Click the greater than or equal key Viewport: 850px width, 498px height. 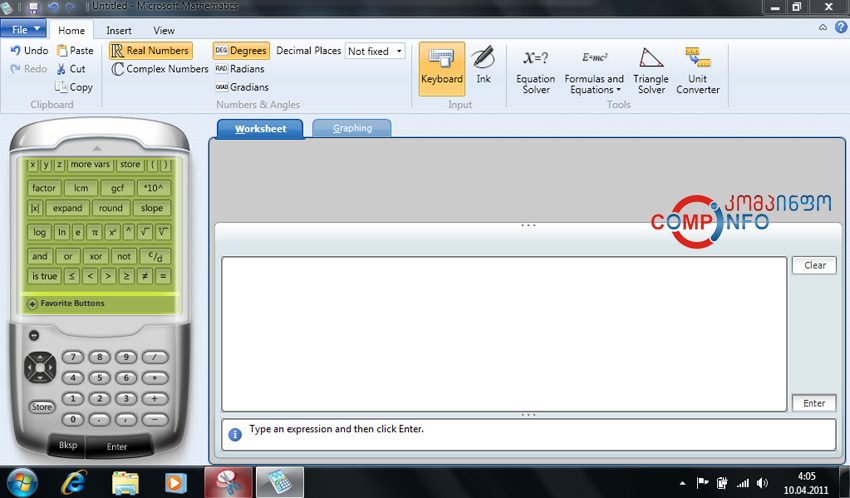[x=126, y=276]
